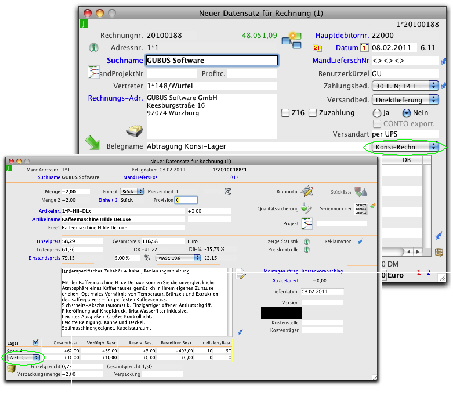Open the green info icon beside Adressnr.

(94, 48)
